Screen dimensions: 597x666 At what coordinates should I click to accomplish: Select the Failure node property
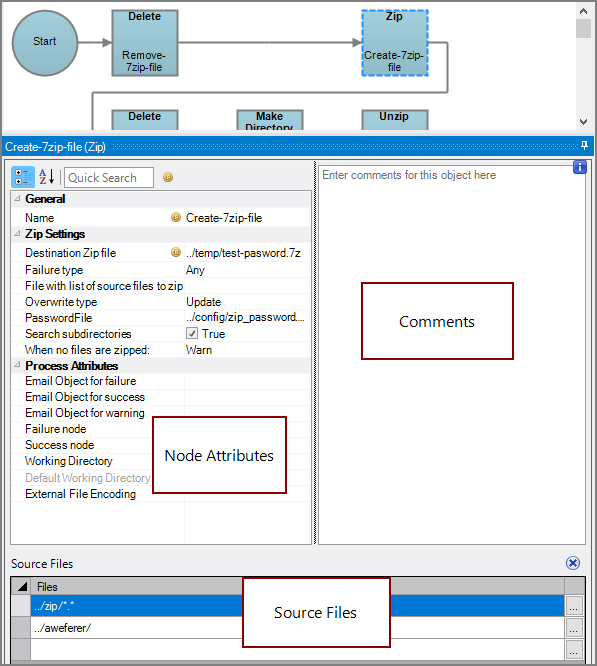click(56, 429)
